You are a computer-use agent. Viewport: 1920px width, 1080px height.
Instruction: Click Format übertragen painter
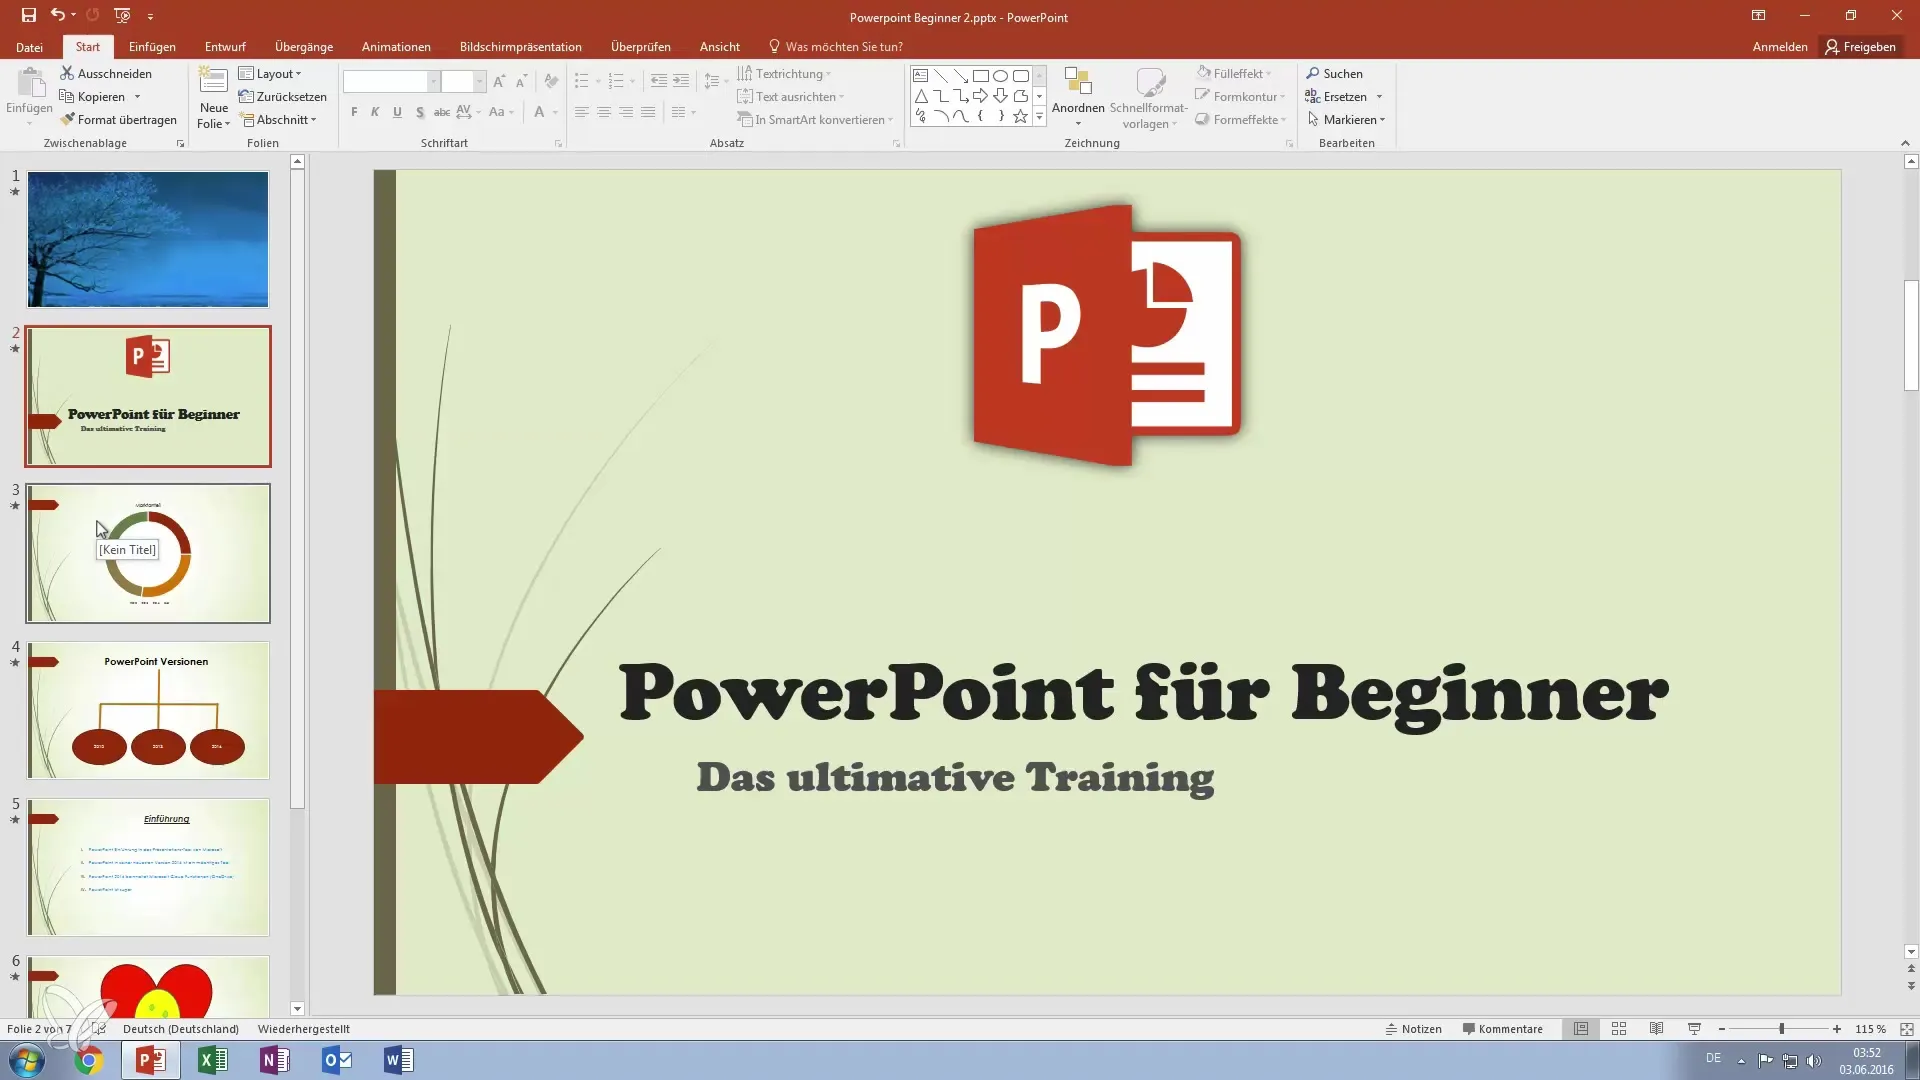pyautogui.click(x=118, y=120)
